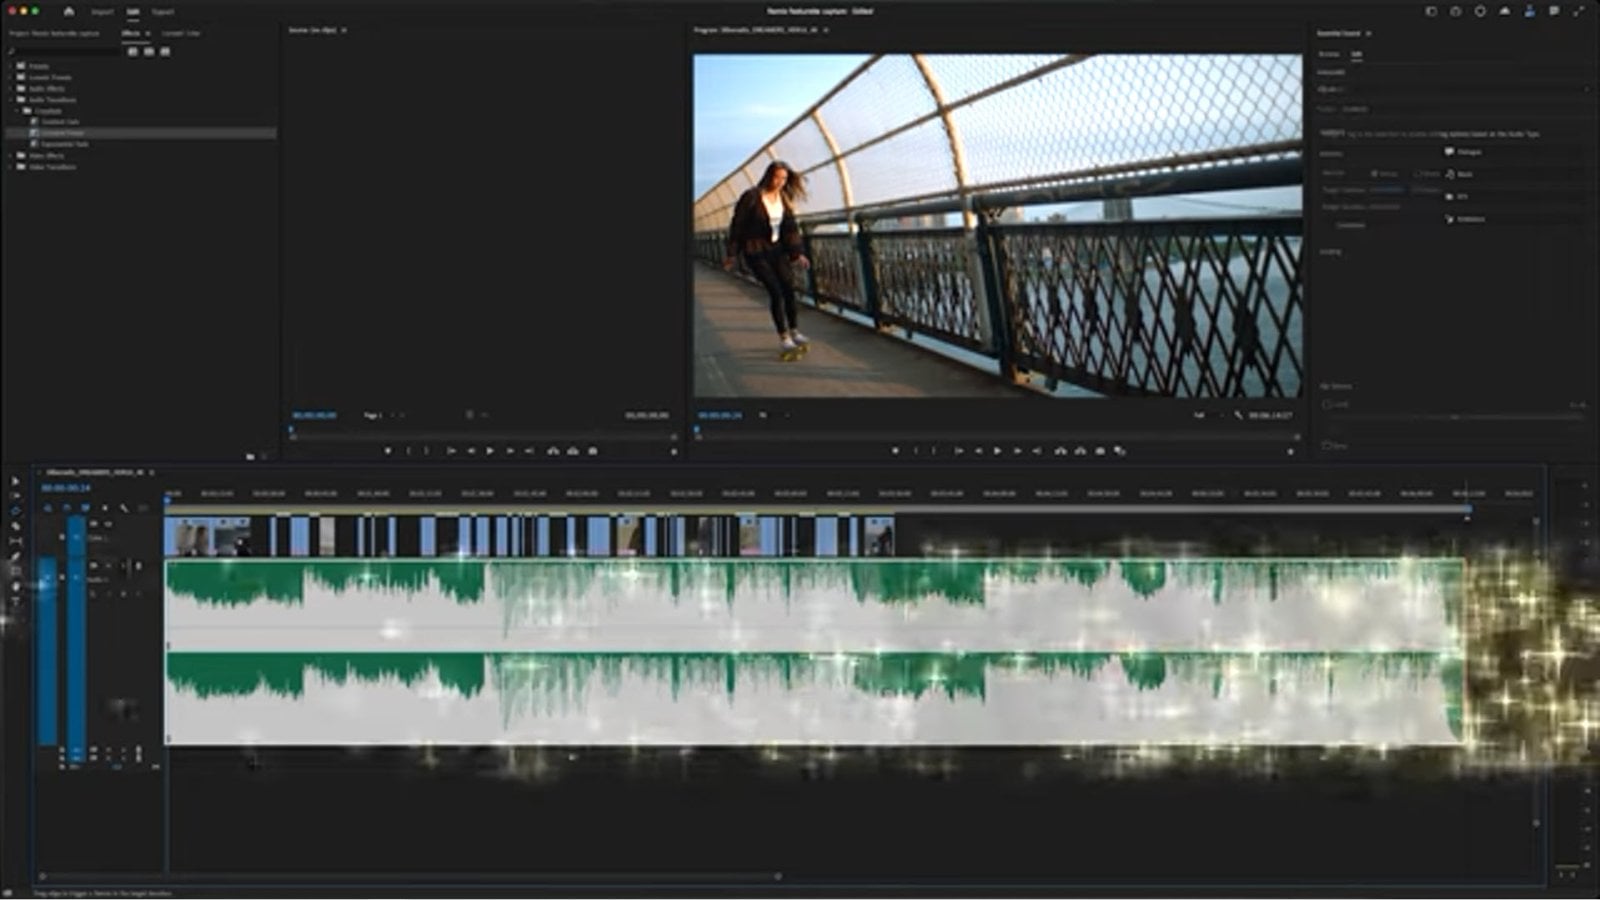Select the Selection arrow tool
Image resolution: width=1600 pixels, height=900 pixels.
click(15, 481)
